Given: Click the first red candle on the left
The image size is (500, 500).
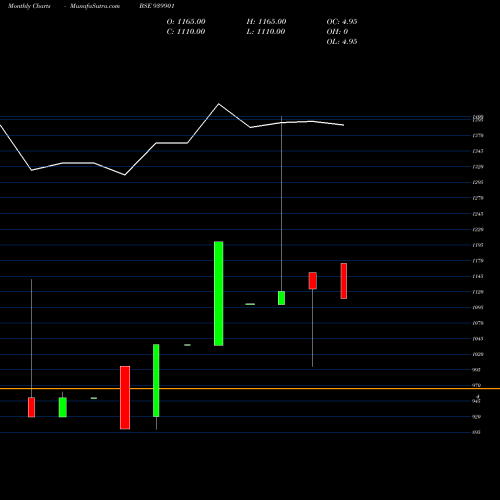Looking at the screenshot, I should [31, 407].
